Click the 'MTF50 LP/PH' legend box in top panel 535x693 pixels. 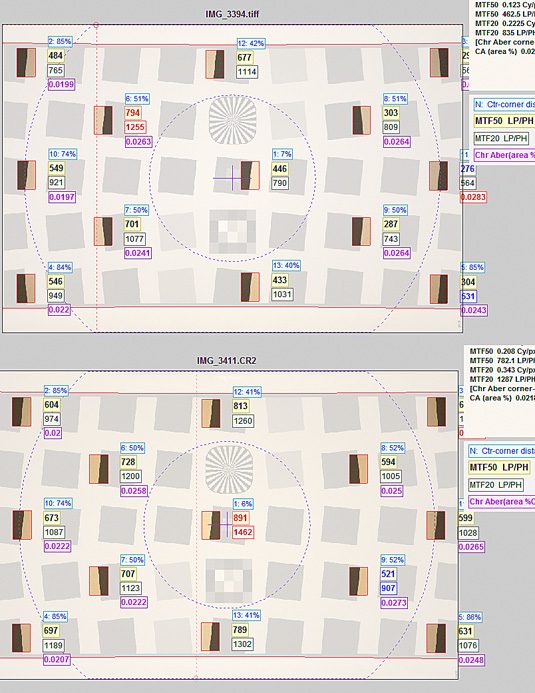504,121
